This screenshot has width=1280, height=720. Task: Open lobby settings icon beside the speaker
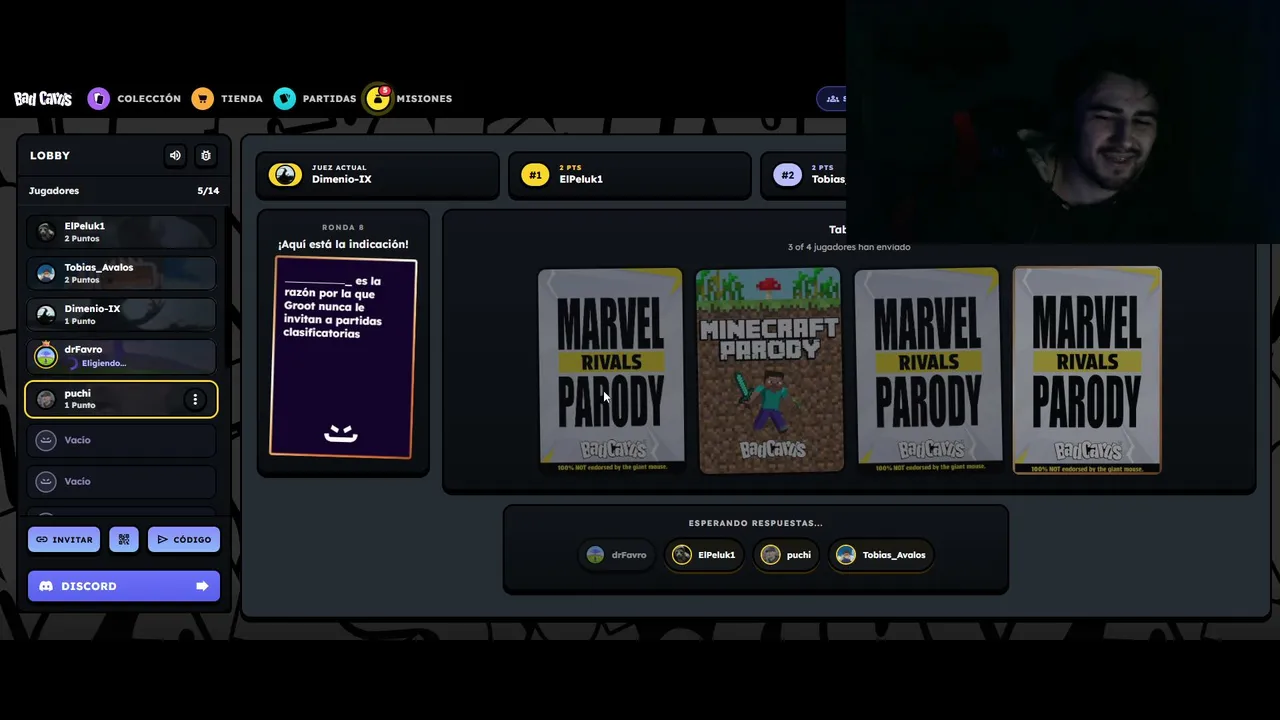206,156
